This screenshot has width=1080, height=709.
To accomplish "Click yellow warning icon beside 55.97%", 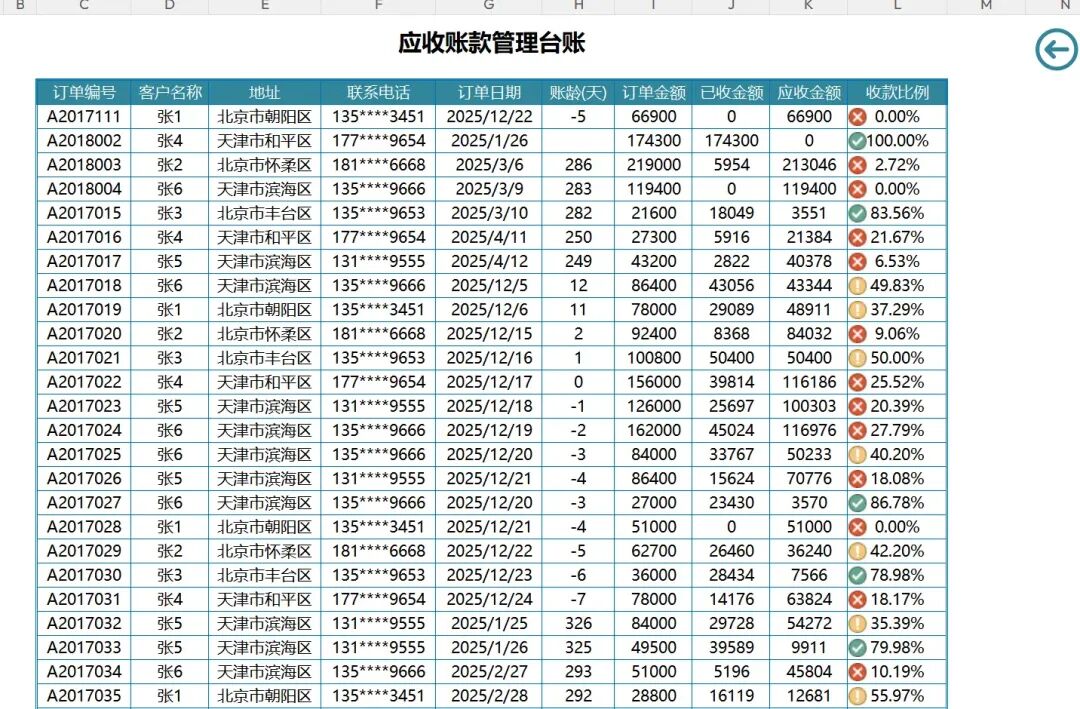I will coord(857,696).
